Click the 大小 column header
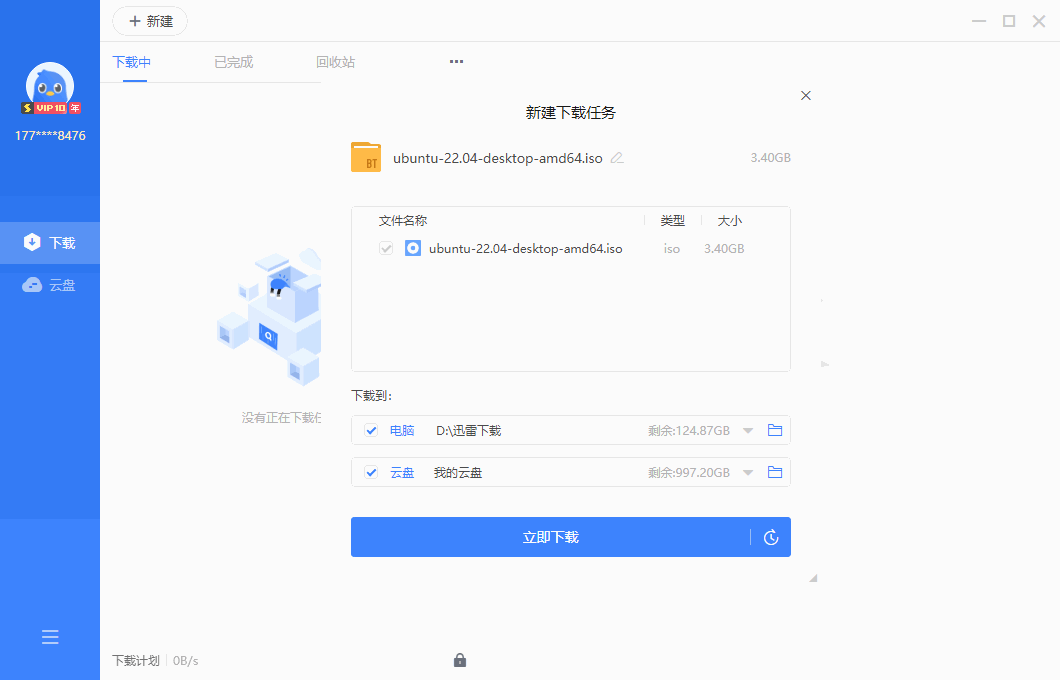 coord(729,220)
